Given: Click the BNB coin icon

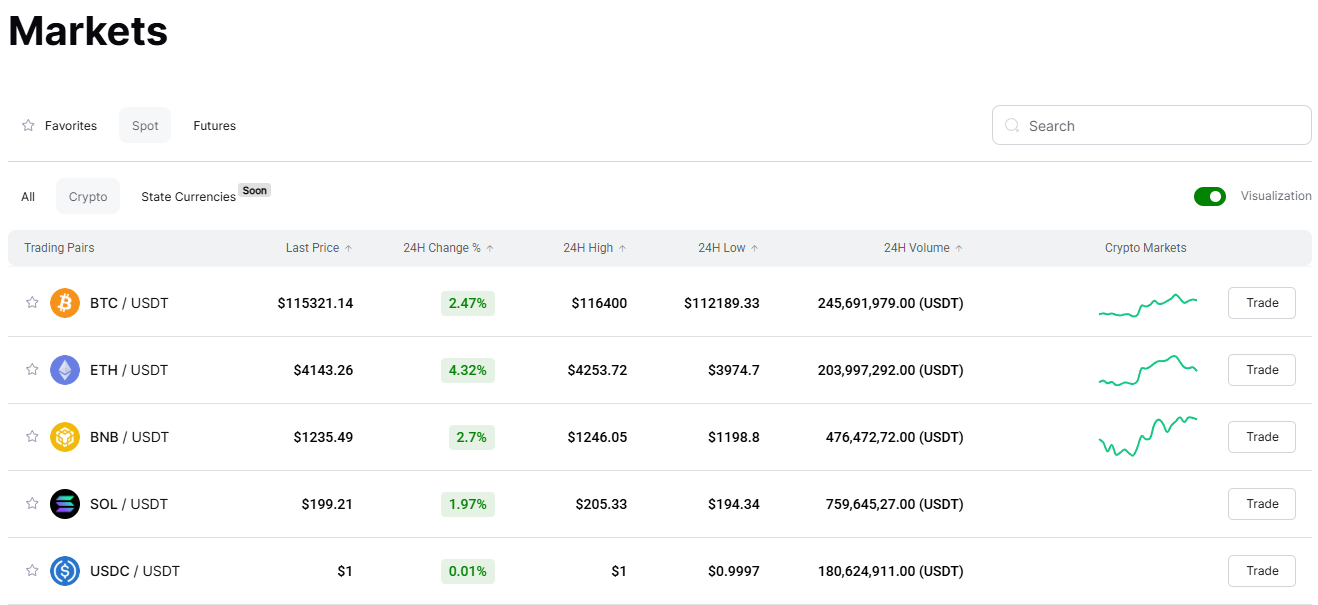Looking at the screenshot, I should [65, 437].
